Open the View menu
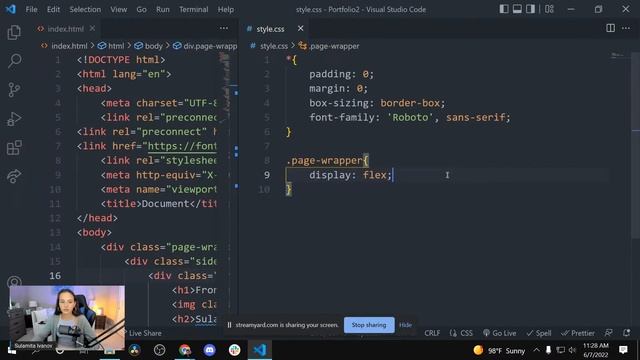This screenshot has width=640, height=360. pos(118,9)
